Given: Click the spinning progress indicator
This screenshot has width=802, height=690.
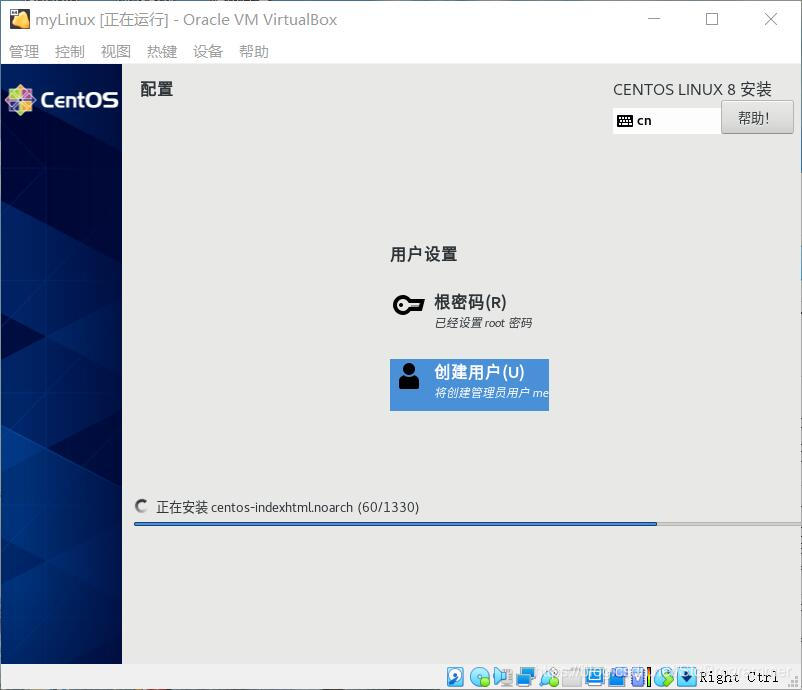Looking at the screenshot, I should 142,506.
